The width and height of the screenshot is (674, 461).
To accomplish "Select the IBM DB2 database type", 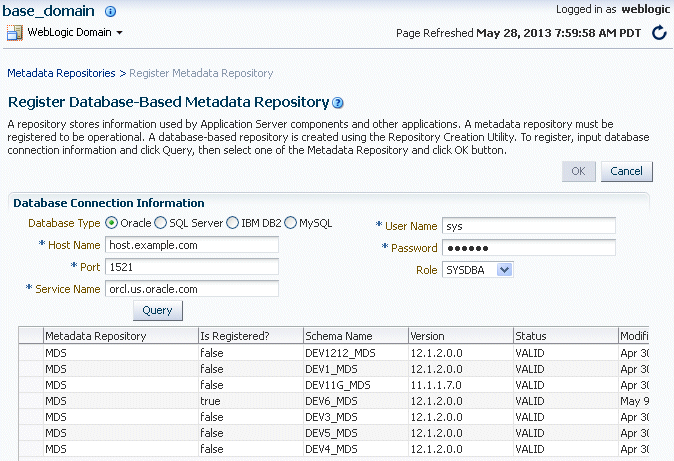I will [233, 223].
